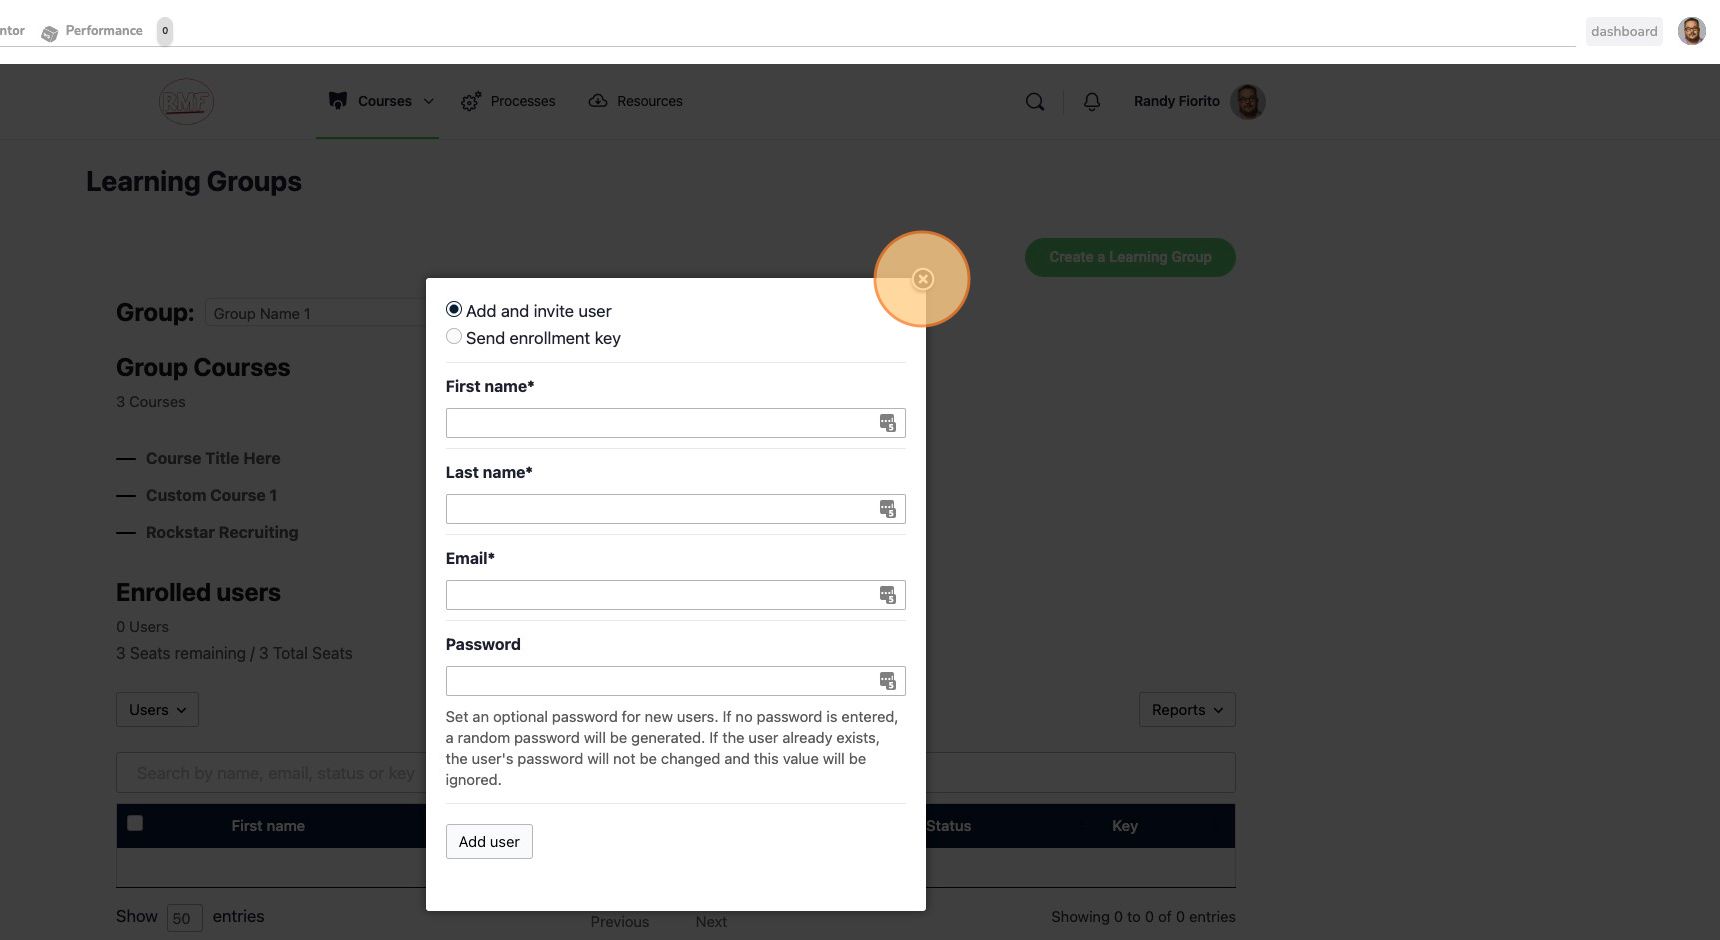
Task: Click the password manager icon in Password field
Action: (x=887, y=681)
